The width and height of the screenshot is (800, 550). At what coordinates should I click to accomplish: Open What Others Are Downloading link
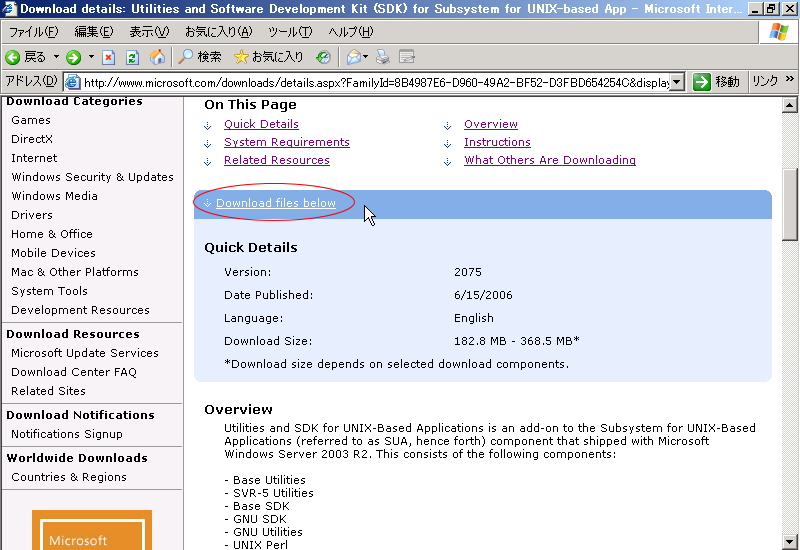549,160
